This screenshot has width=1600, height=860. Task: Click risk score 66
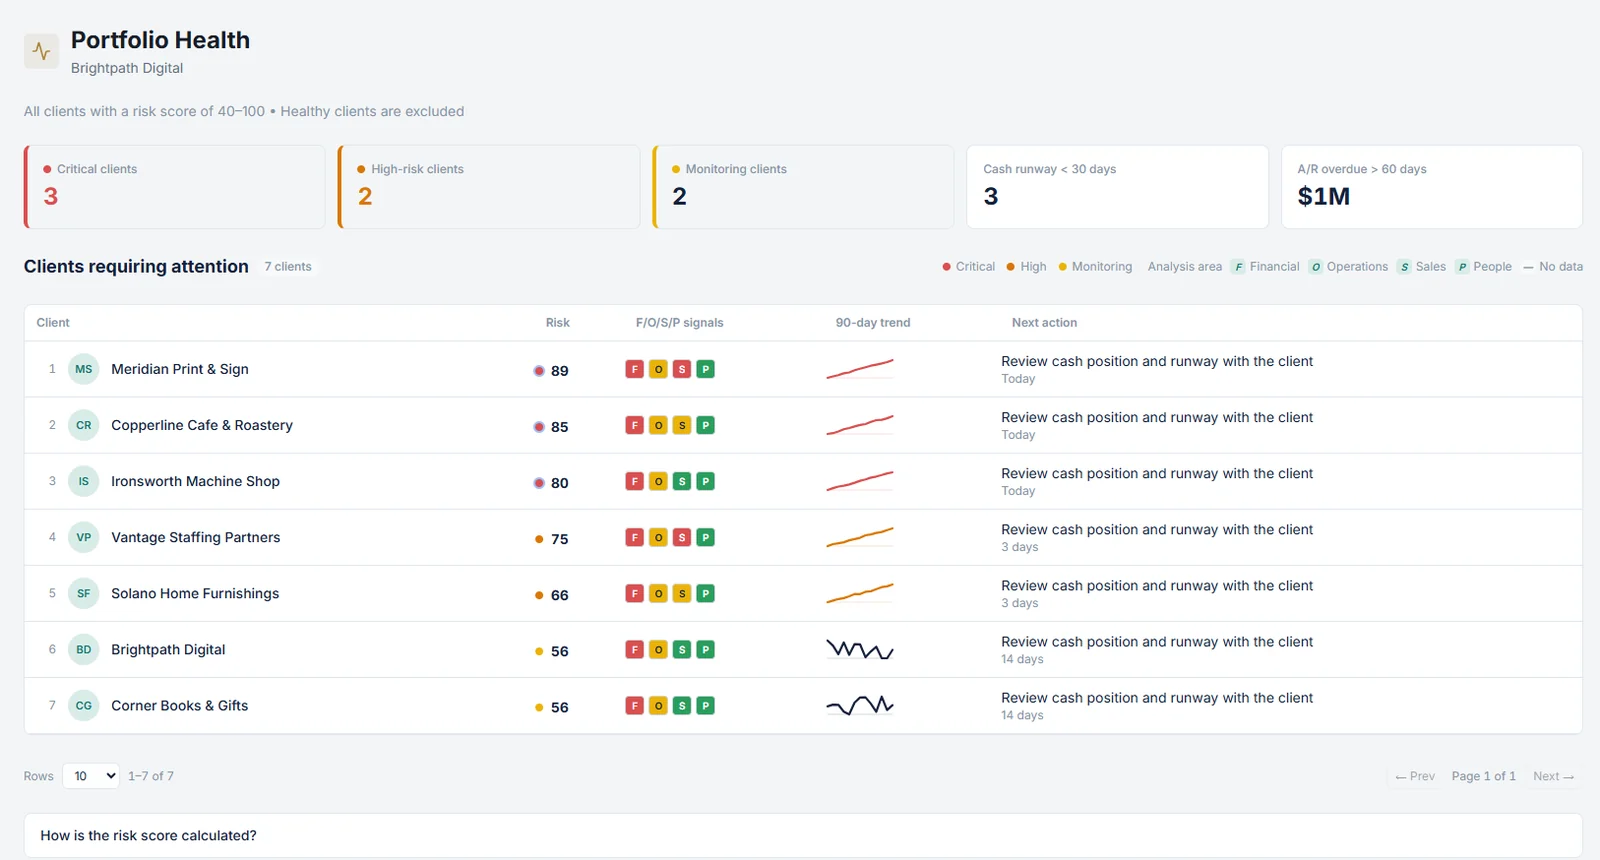pyautogui.click(x=559, y=595)
